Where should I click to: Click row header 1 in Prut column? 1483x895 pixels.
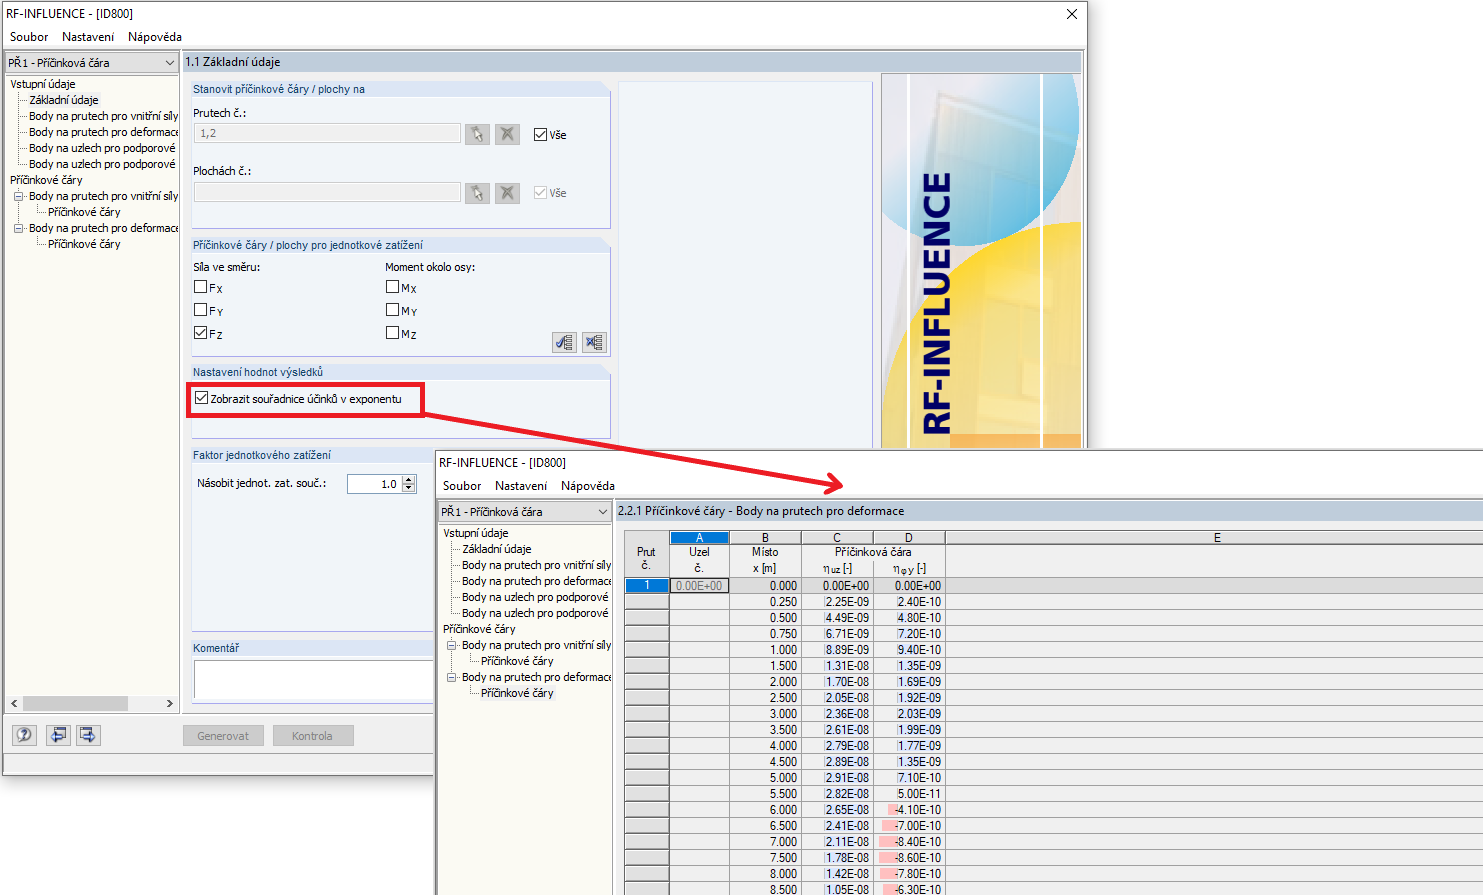(x=647, y=586)
